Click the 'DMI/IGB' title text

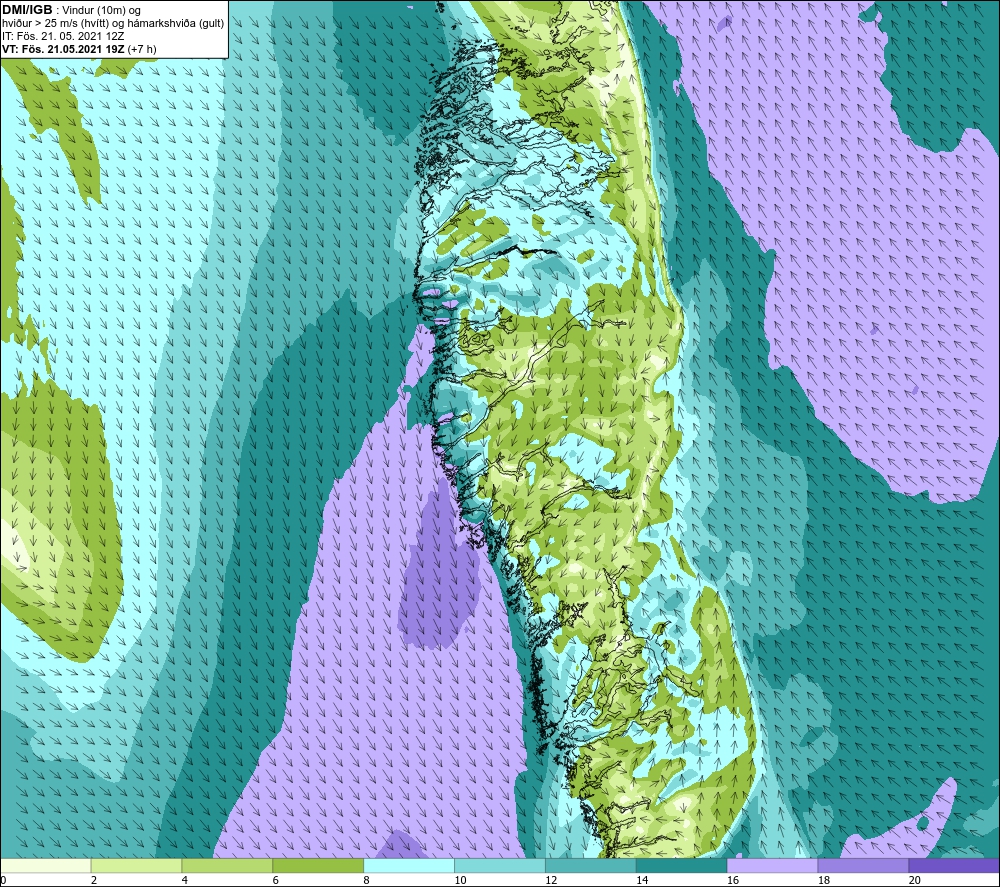[x=27, y=10]
